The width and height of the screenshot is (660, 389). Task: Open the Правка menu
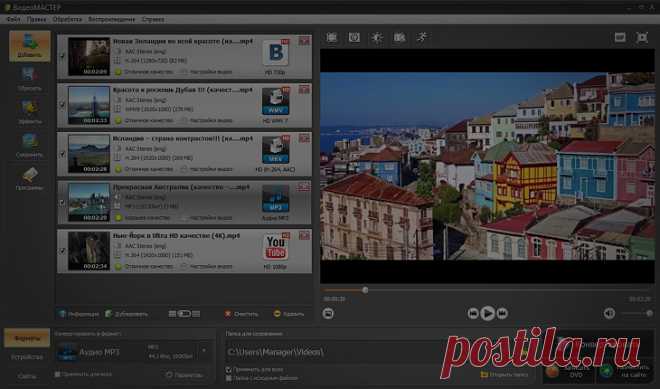point(36,19)
